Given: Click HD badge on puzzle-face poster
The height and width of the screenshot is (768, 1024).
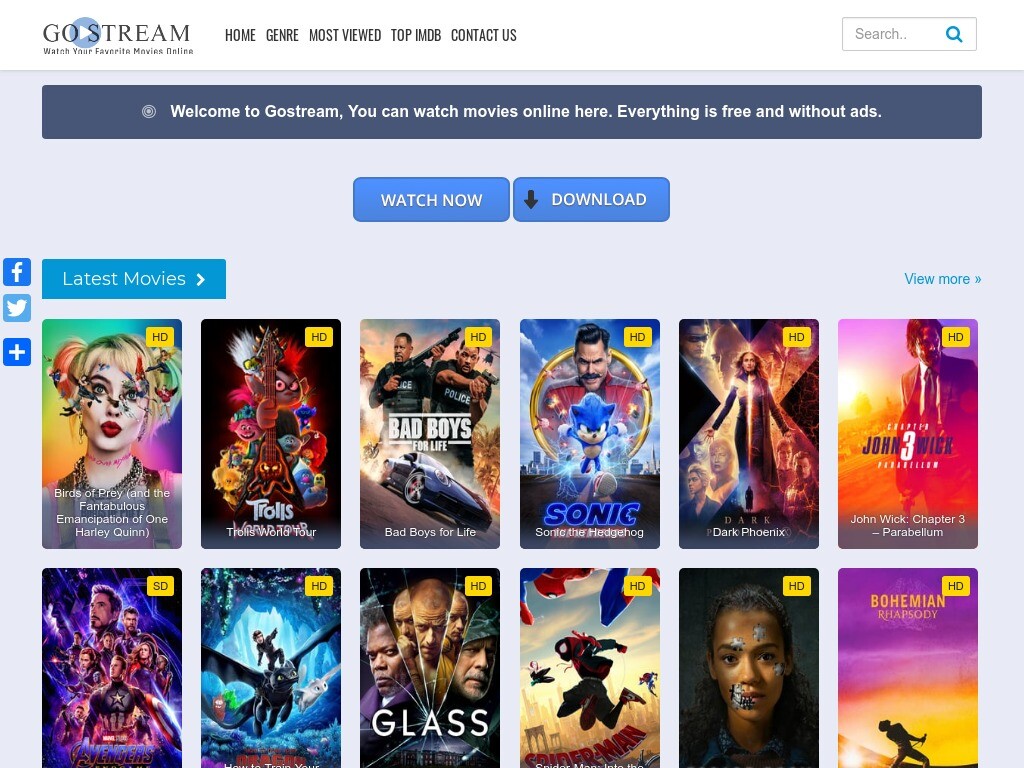Looking at the screenshot, I should pyautogui.click(x=797, y=586).
